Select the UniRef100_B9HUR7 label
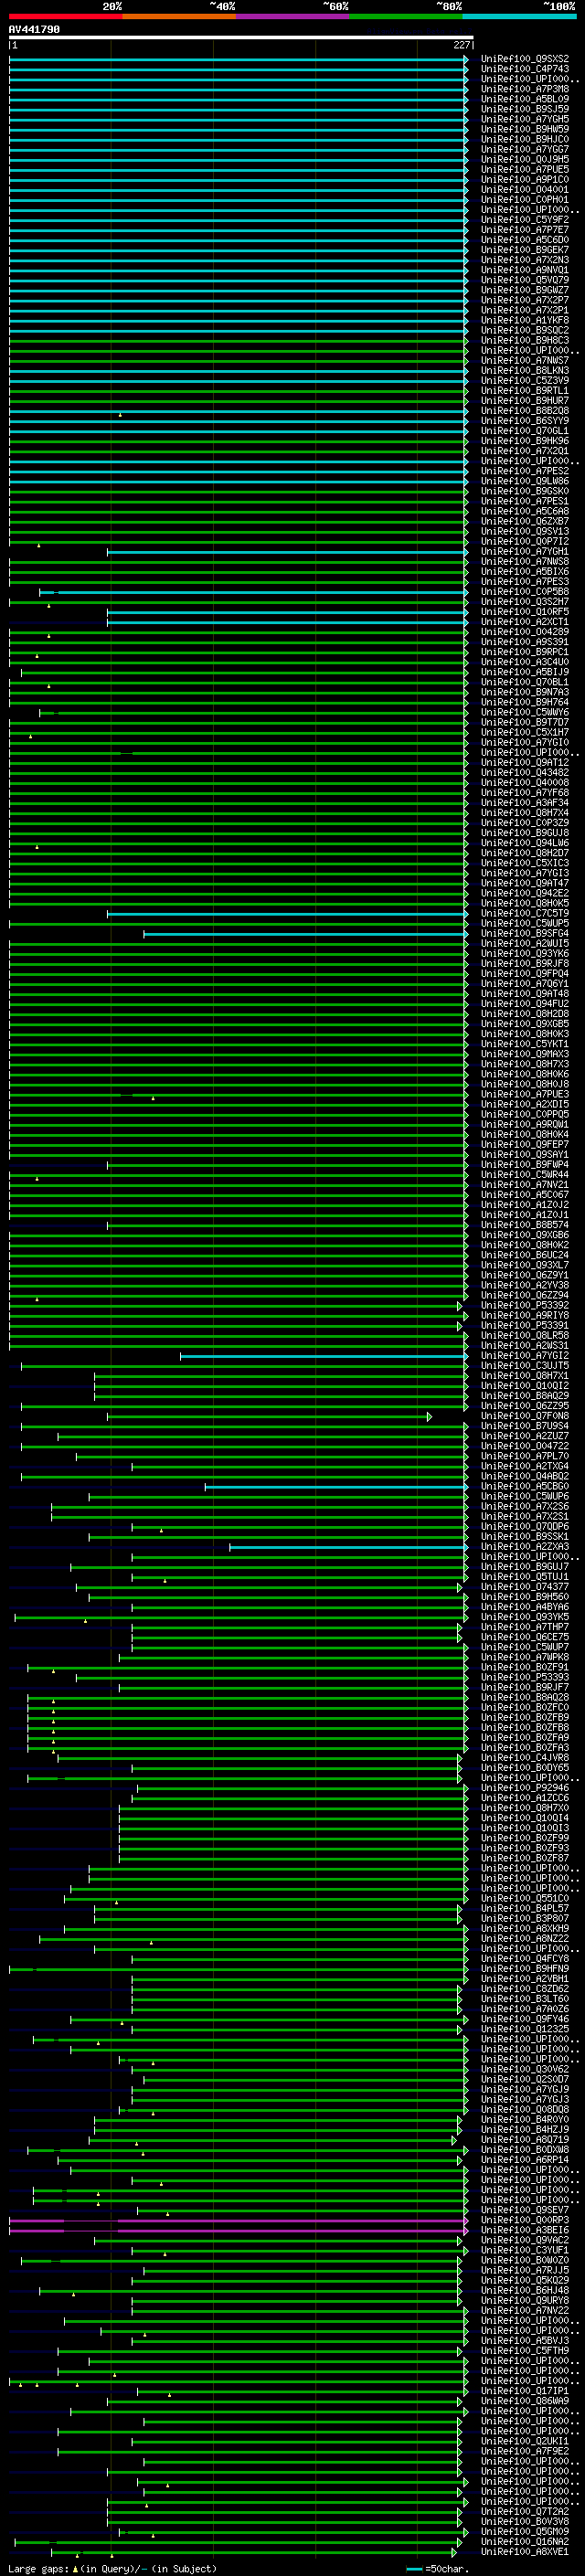Image resolution: width=585 pixels, height=2576 pixels. [525, 401]
